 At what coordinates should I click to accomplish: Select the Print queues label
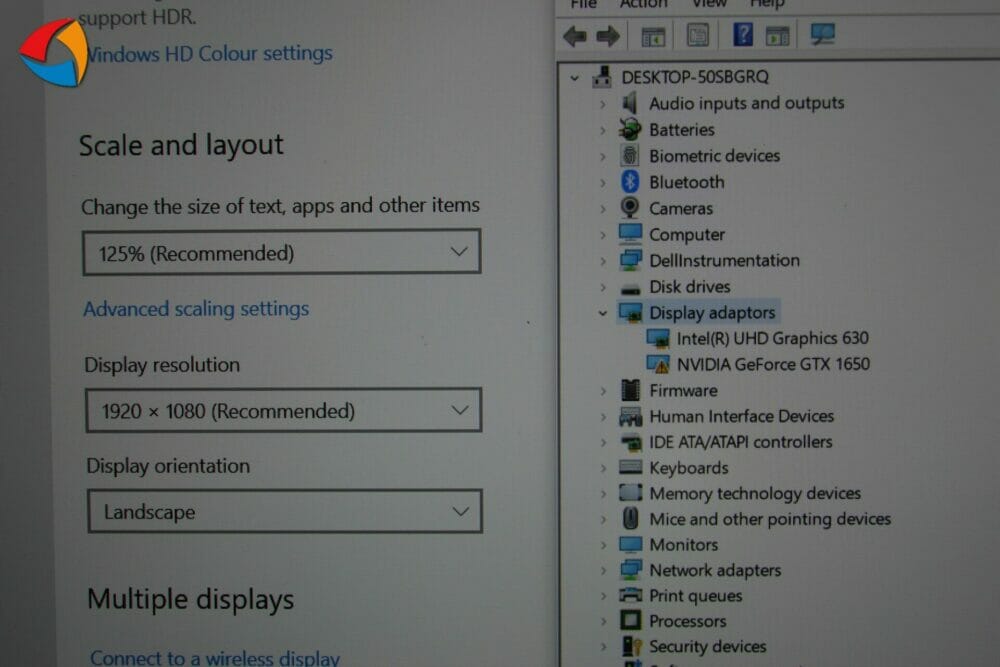[696, 596]
